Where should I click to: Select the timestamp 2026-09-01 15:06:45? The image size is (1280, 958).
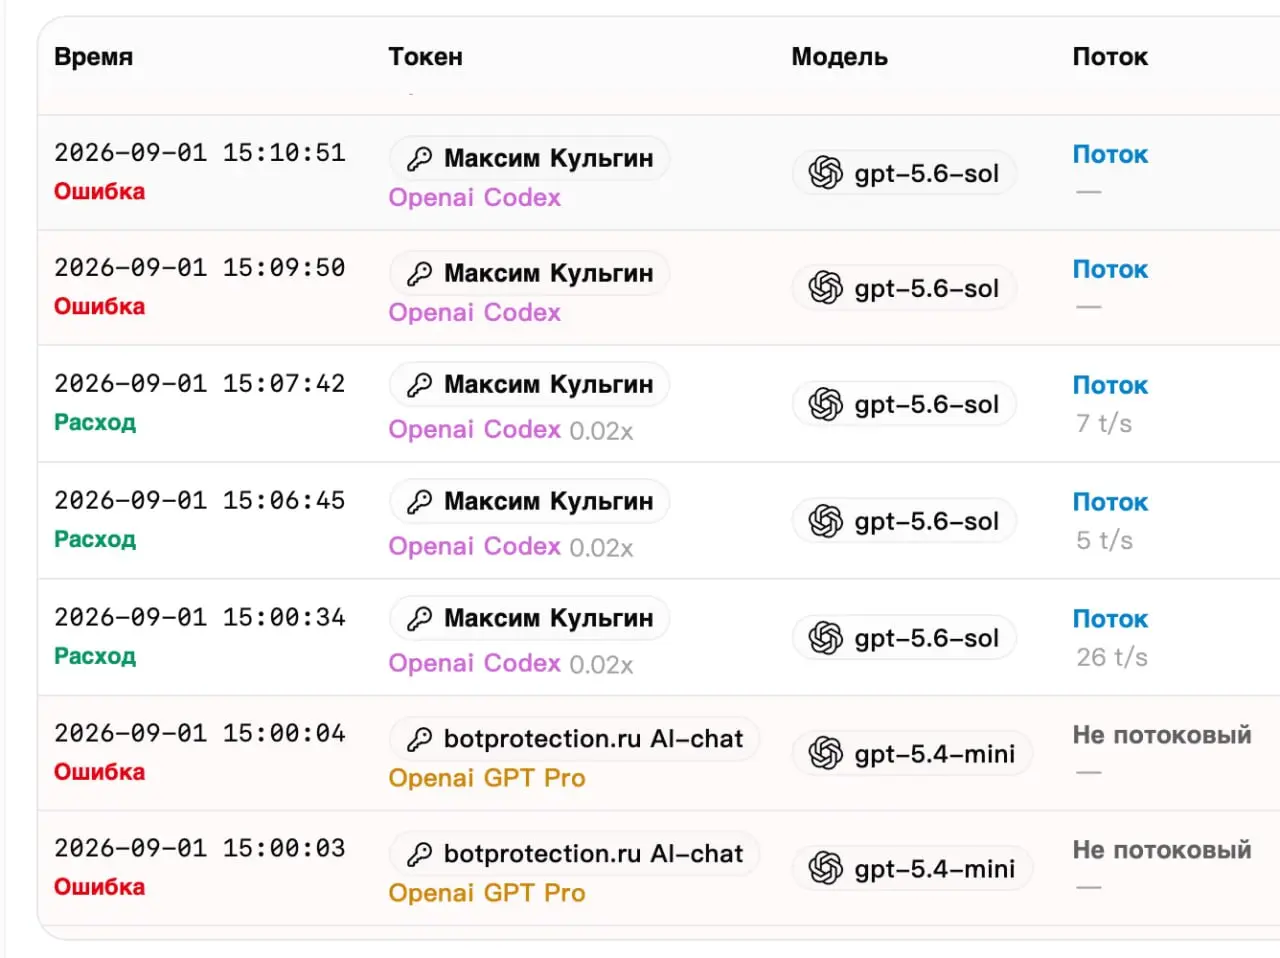[x=200, y=501]
